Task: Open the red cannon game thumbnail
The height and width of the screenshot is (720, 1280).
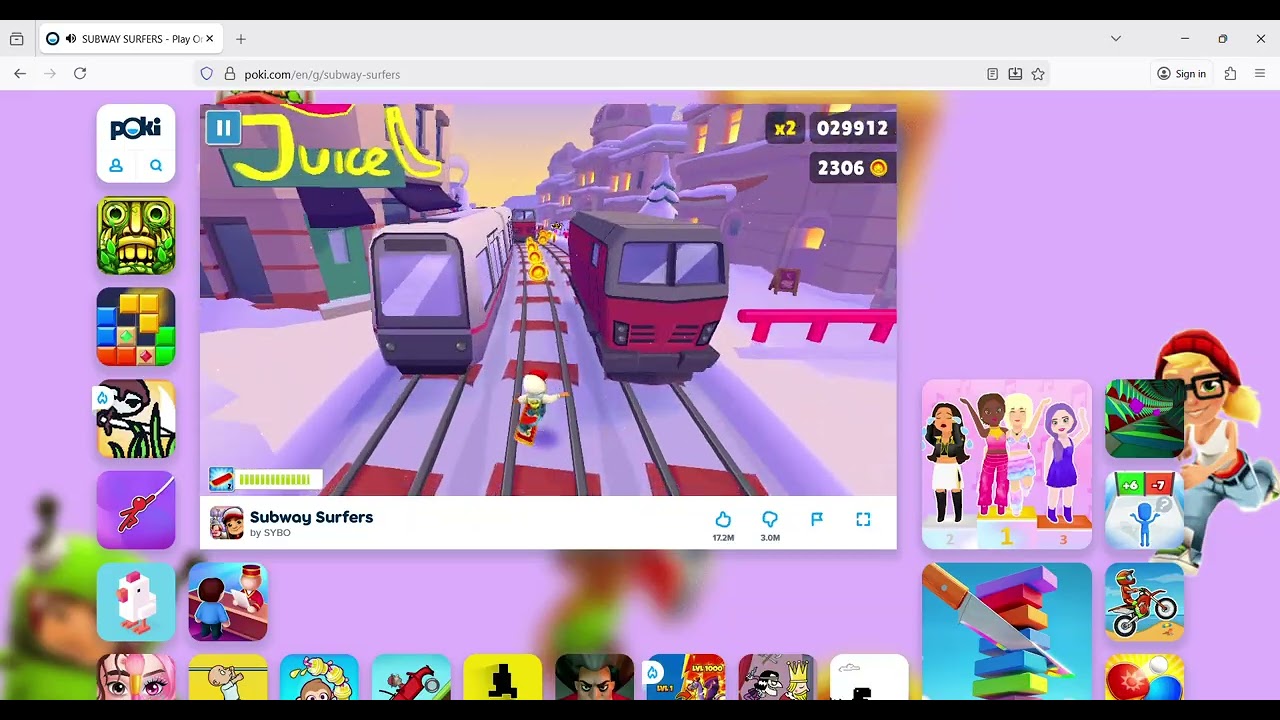Action: pyautogui.click(x=411, y=678)
